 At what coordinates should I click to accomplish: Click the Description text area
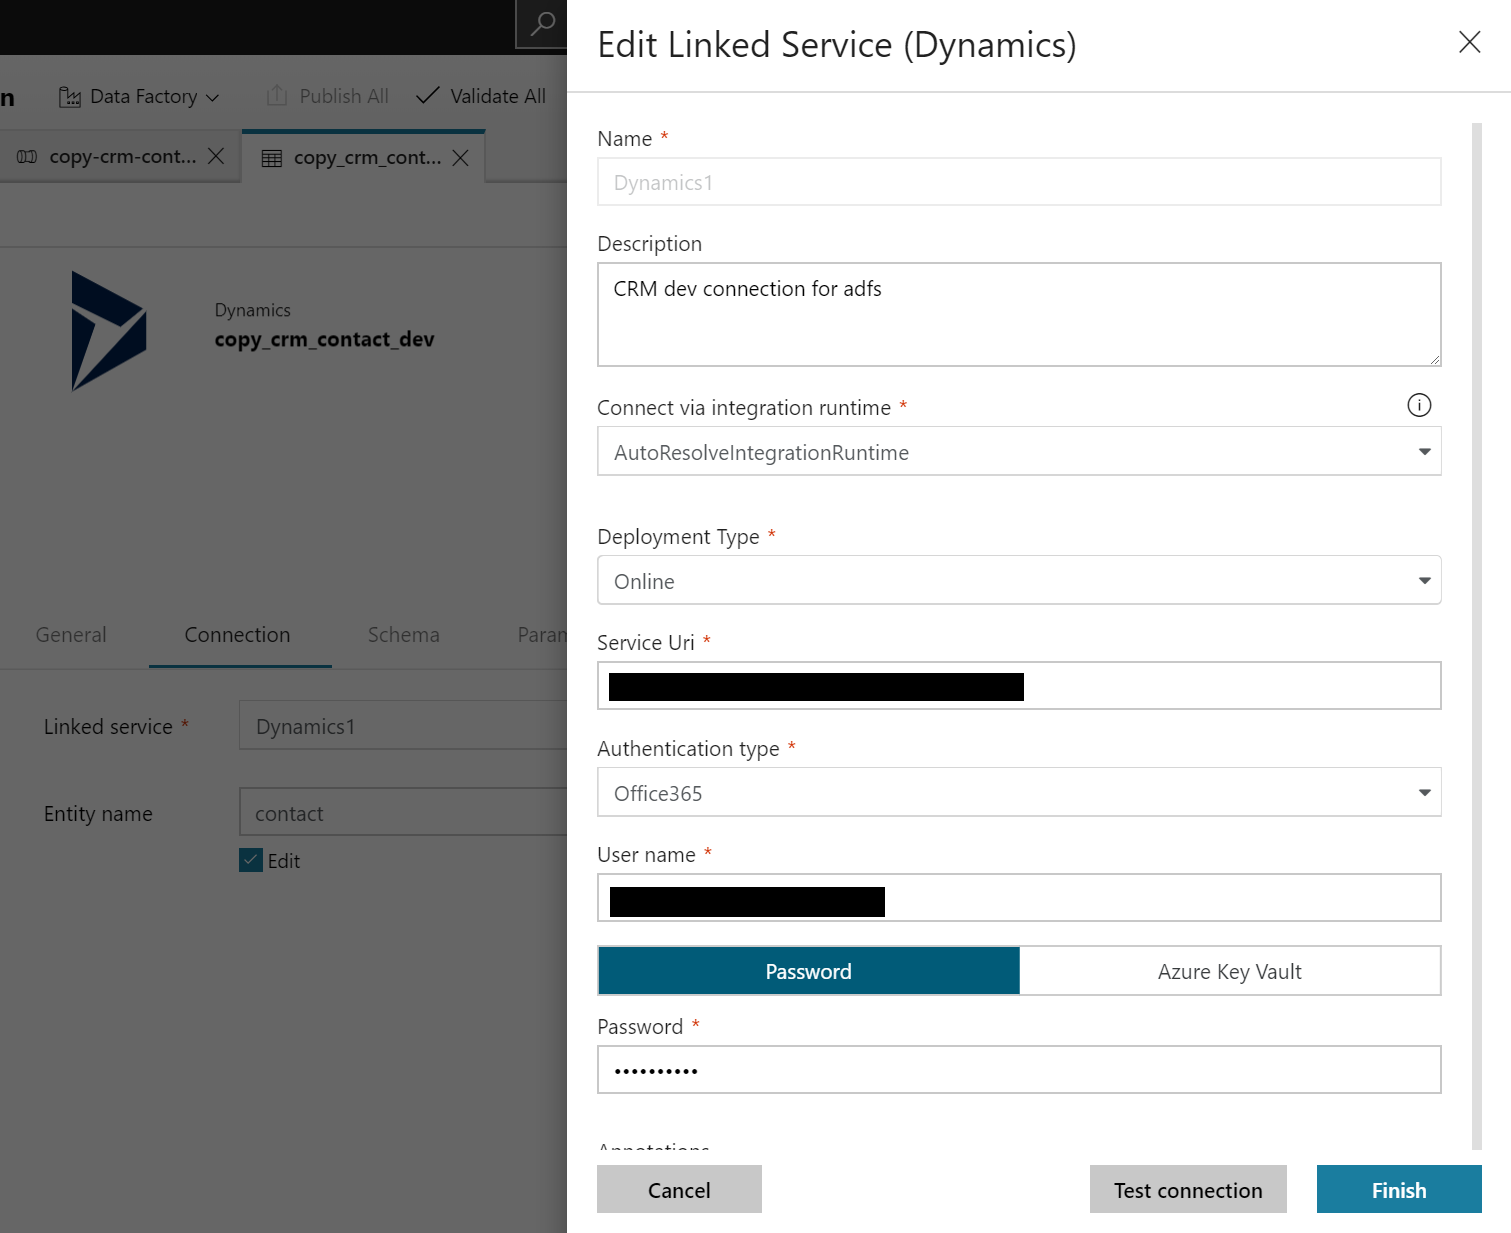[1019, 314]
